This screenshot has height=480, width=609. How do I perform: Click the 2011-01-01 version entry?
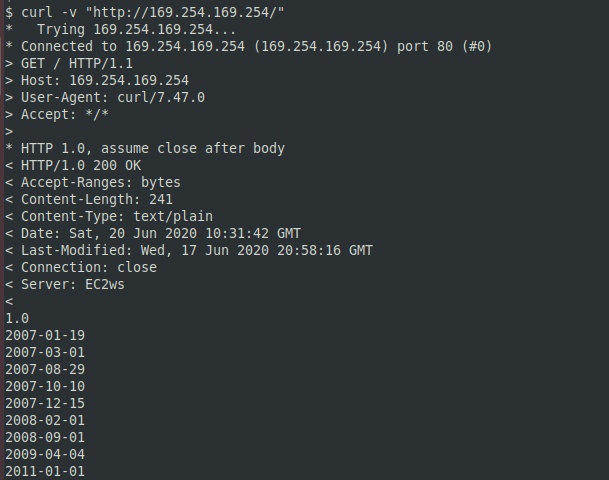click(x=45, y=471)
